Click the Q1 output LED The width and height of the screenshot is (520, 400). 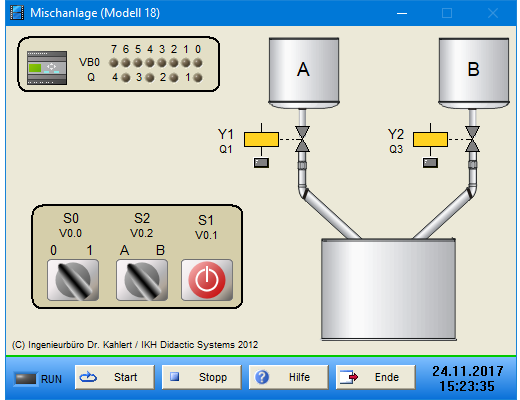coord(198,78)
